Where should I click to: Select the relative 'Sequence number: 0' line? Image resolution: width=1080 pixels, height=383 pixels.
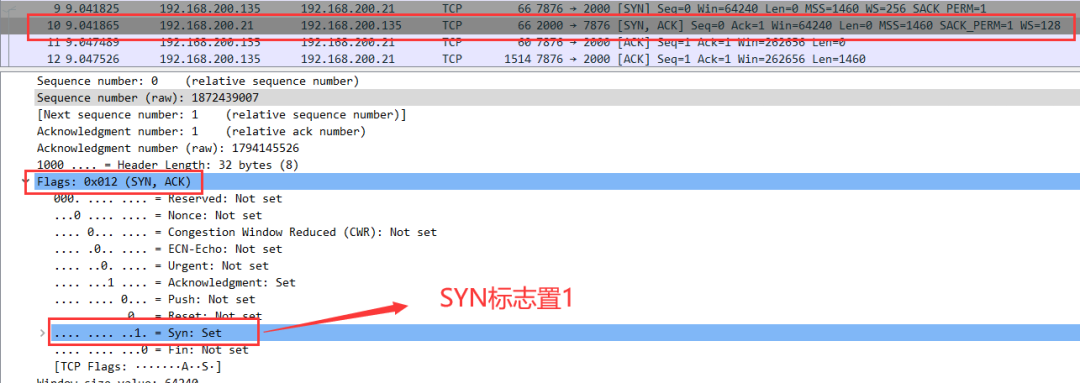(198, 81)
